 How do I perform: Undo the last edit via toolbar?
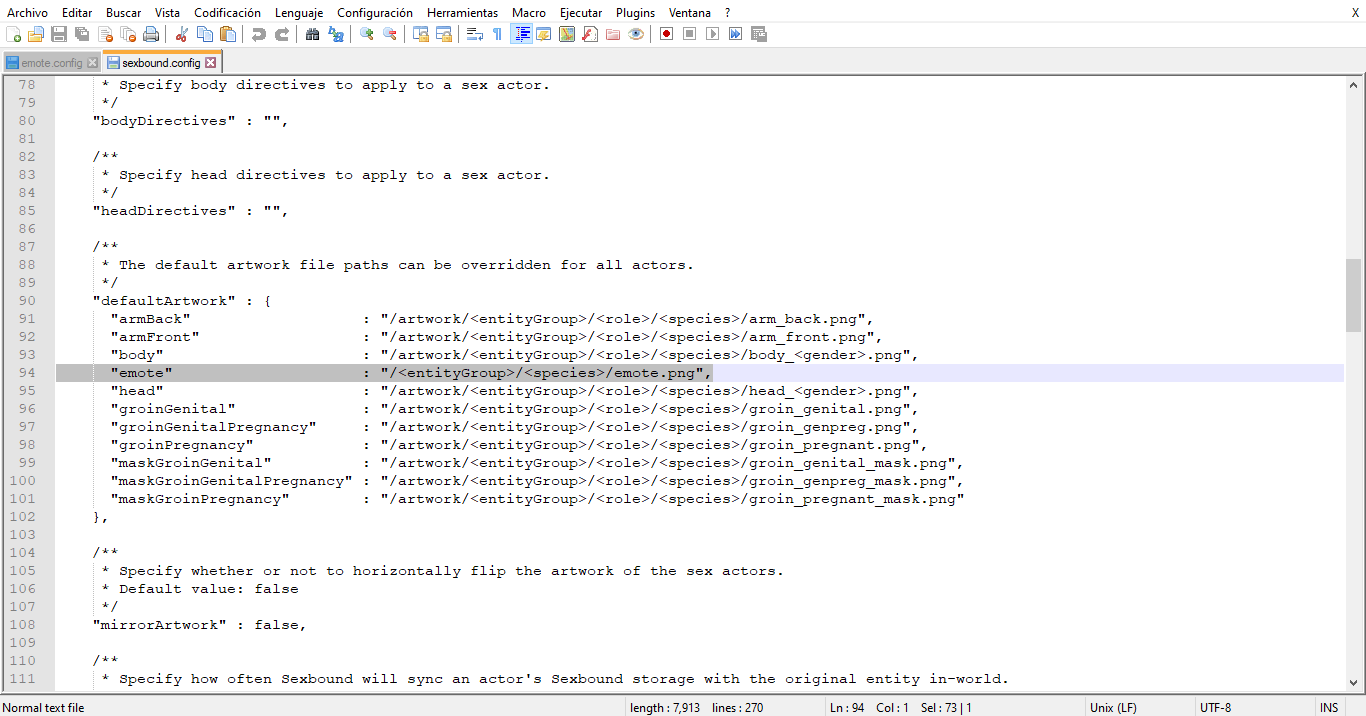(259, 34)
